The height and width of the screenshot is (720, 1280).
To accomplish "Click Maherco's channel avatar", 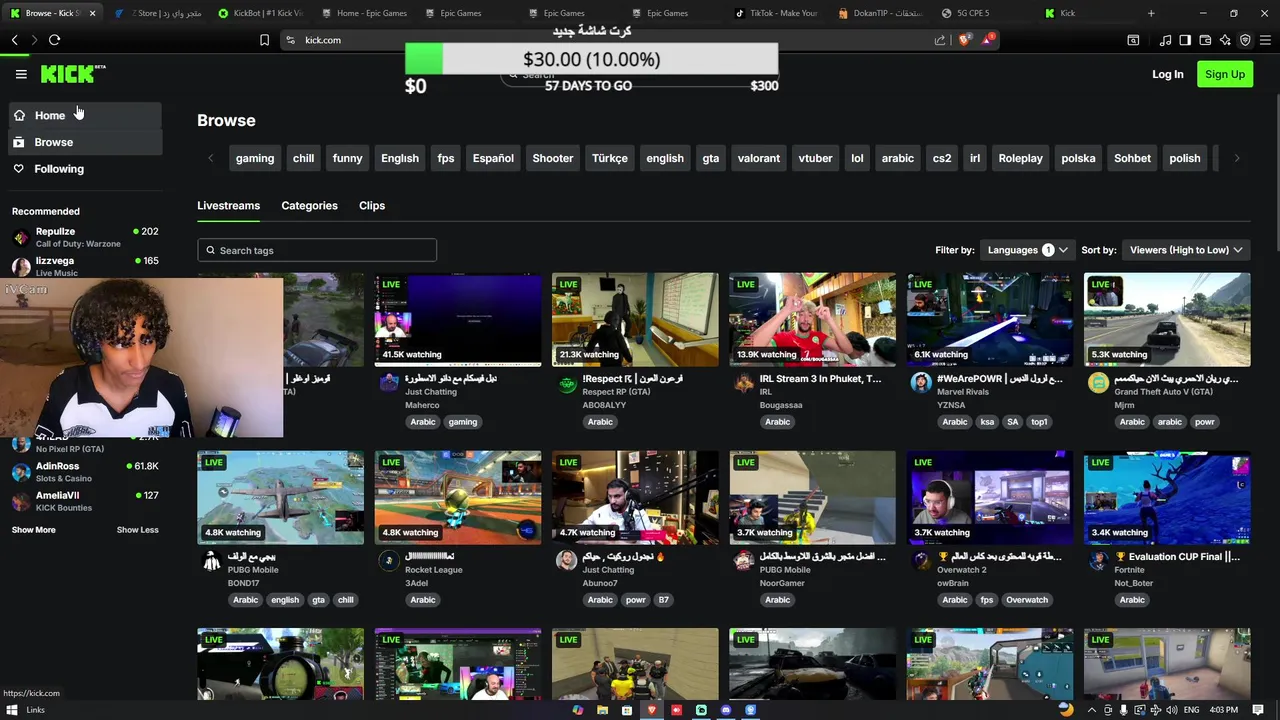I will (388, 383).
